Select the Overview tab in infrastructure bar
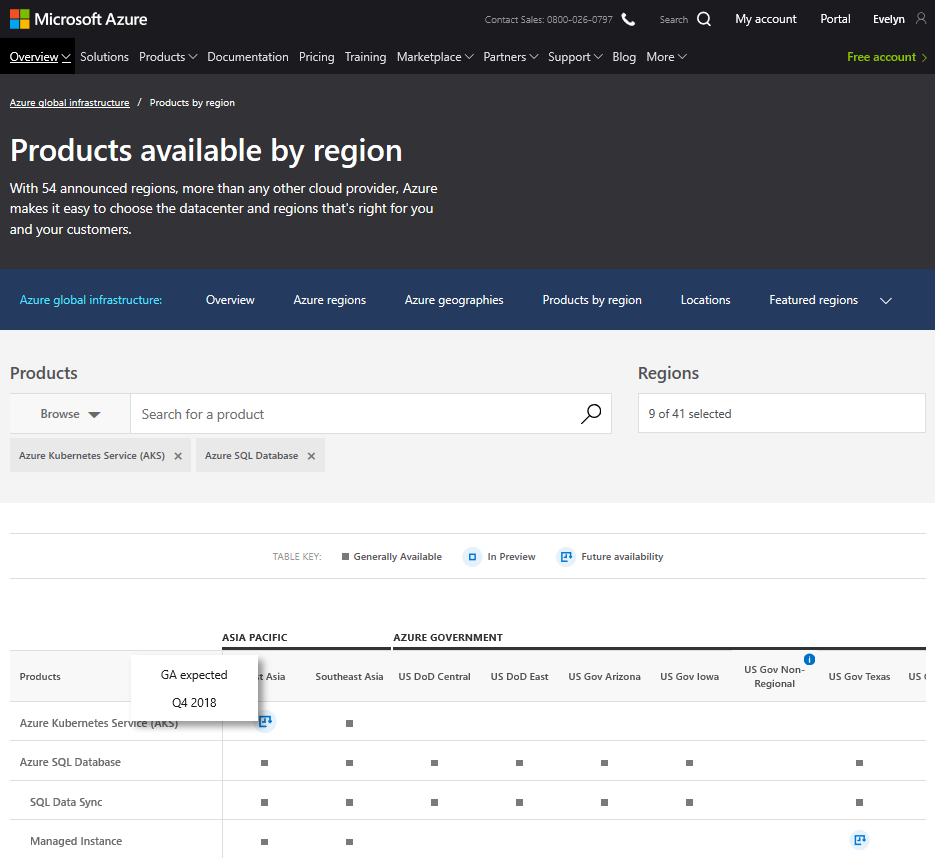This screenshot has height=858, width=935. [230, 300]
